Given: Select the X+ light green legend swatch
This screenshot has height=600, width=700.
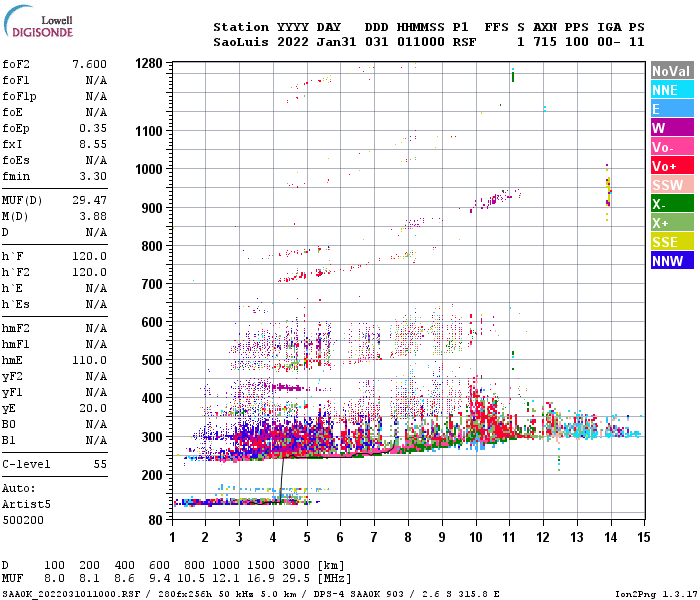Looking at the screenshot, I should point(672,223).
